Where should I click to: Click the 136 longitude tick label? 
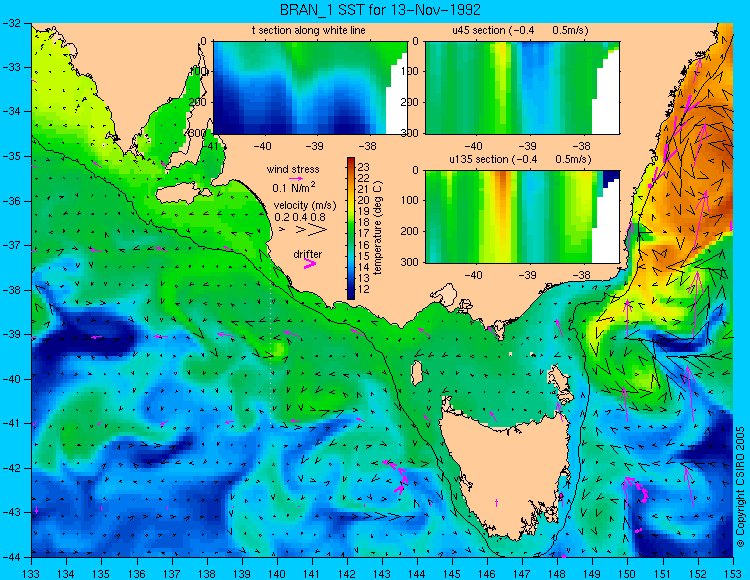[137, 572]
